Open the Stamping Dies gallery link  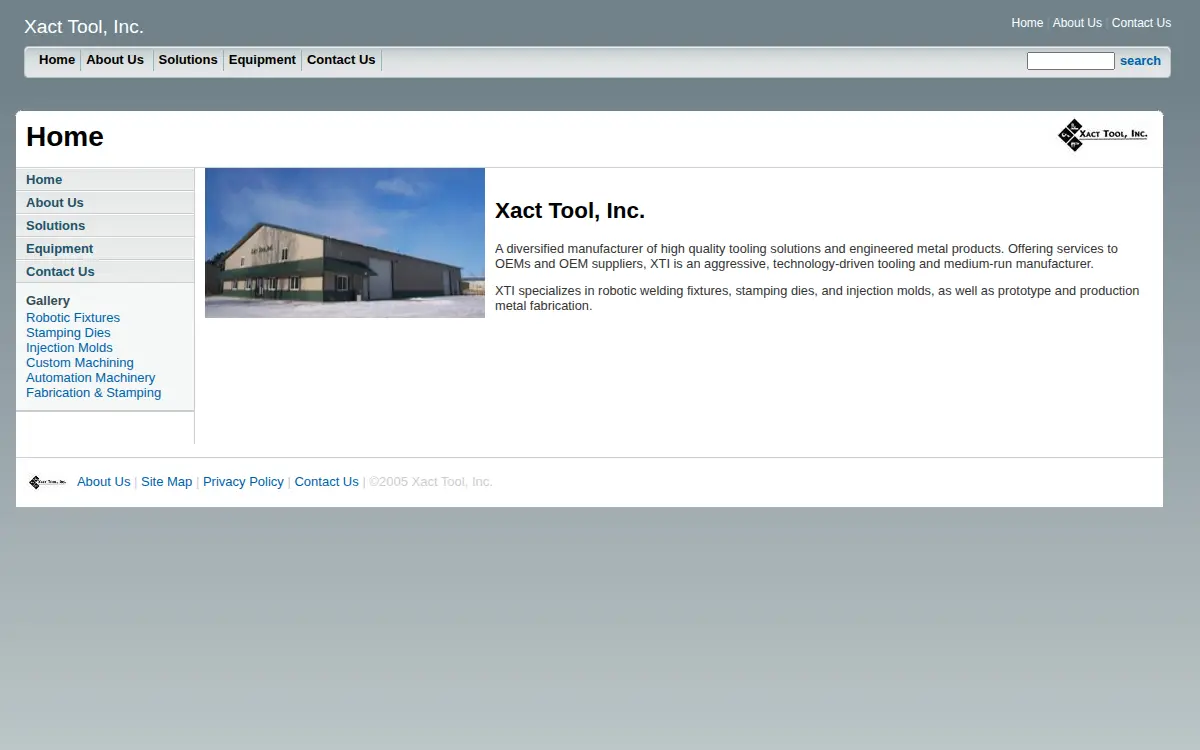pos(68,333)
